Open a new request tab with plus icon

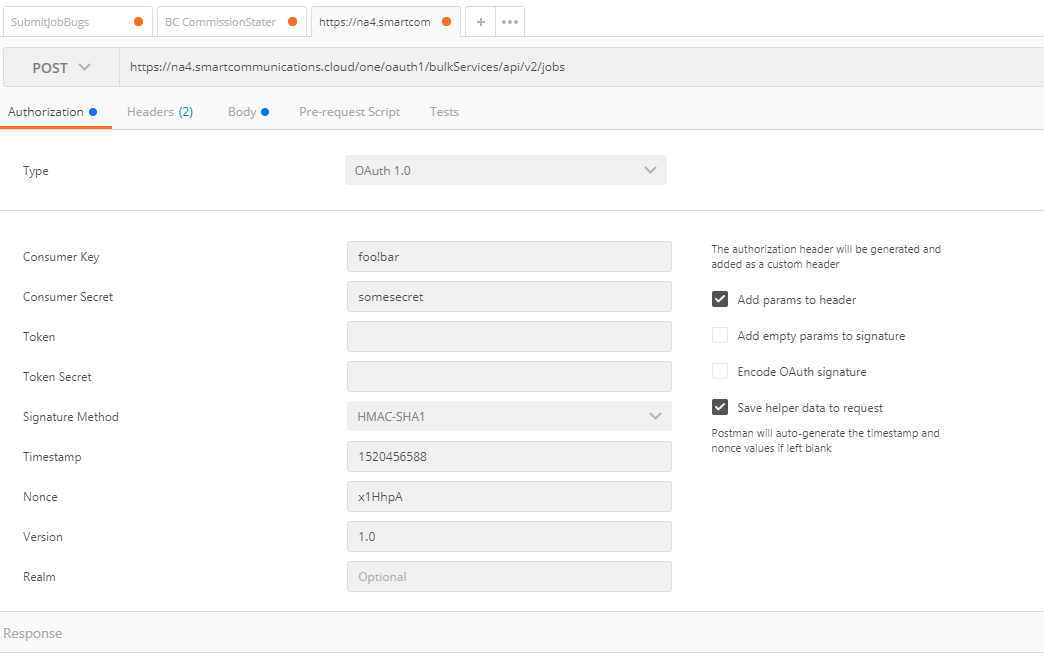483,21
